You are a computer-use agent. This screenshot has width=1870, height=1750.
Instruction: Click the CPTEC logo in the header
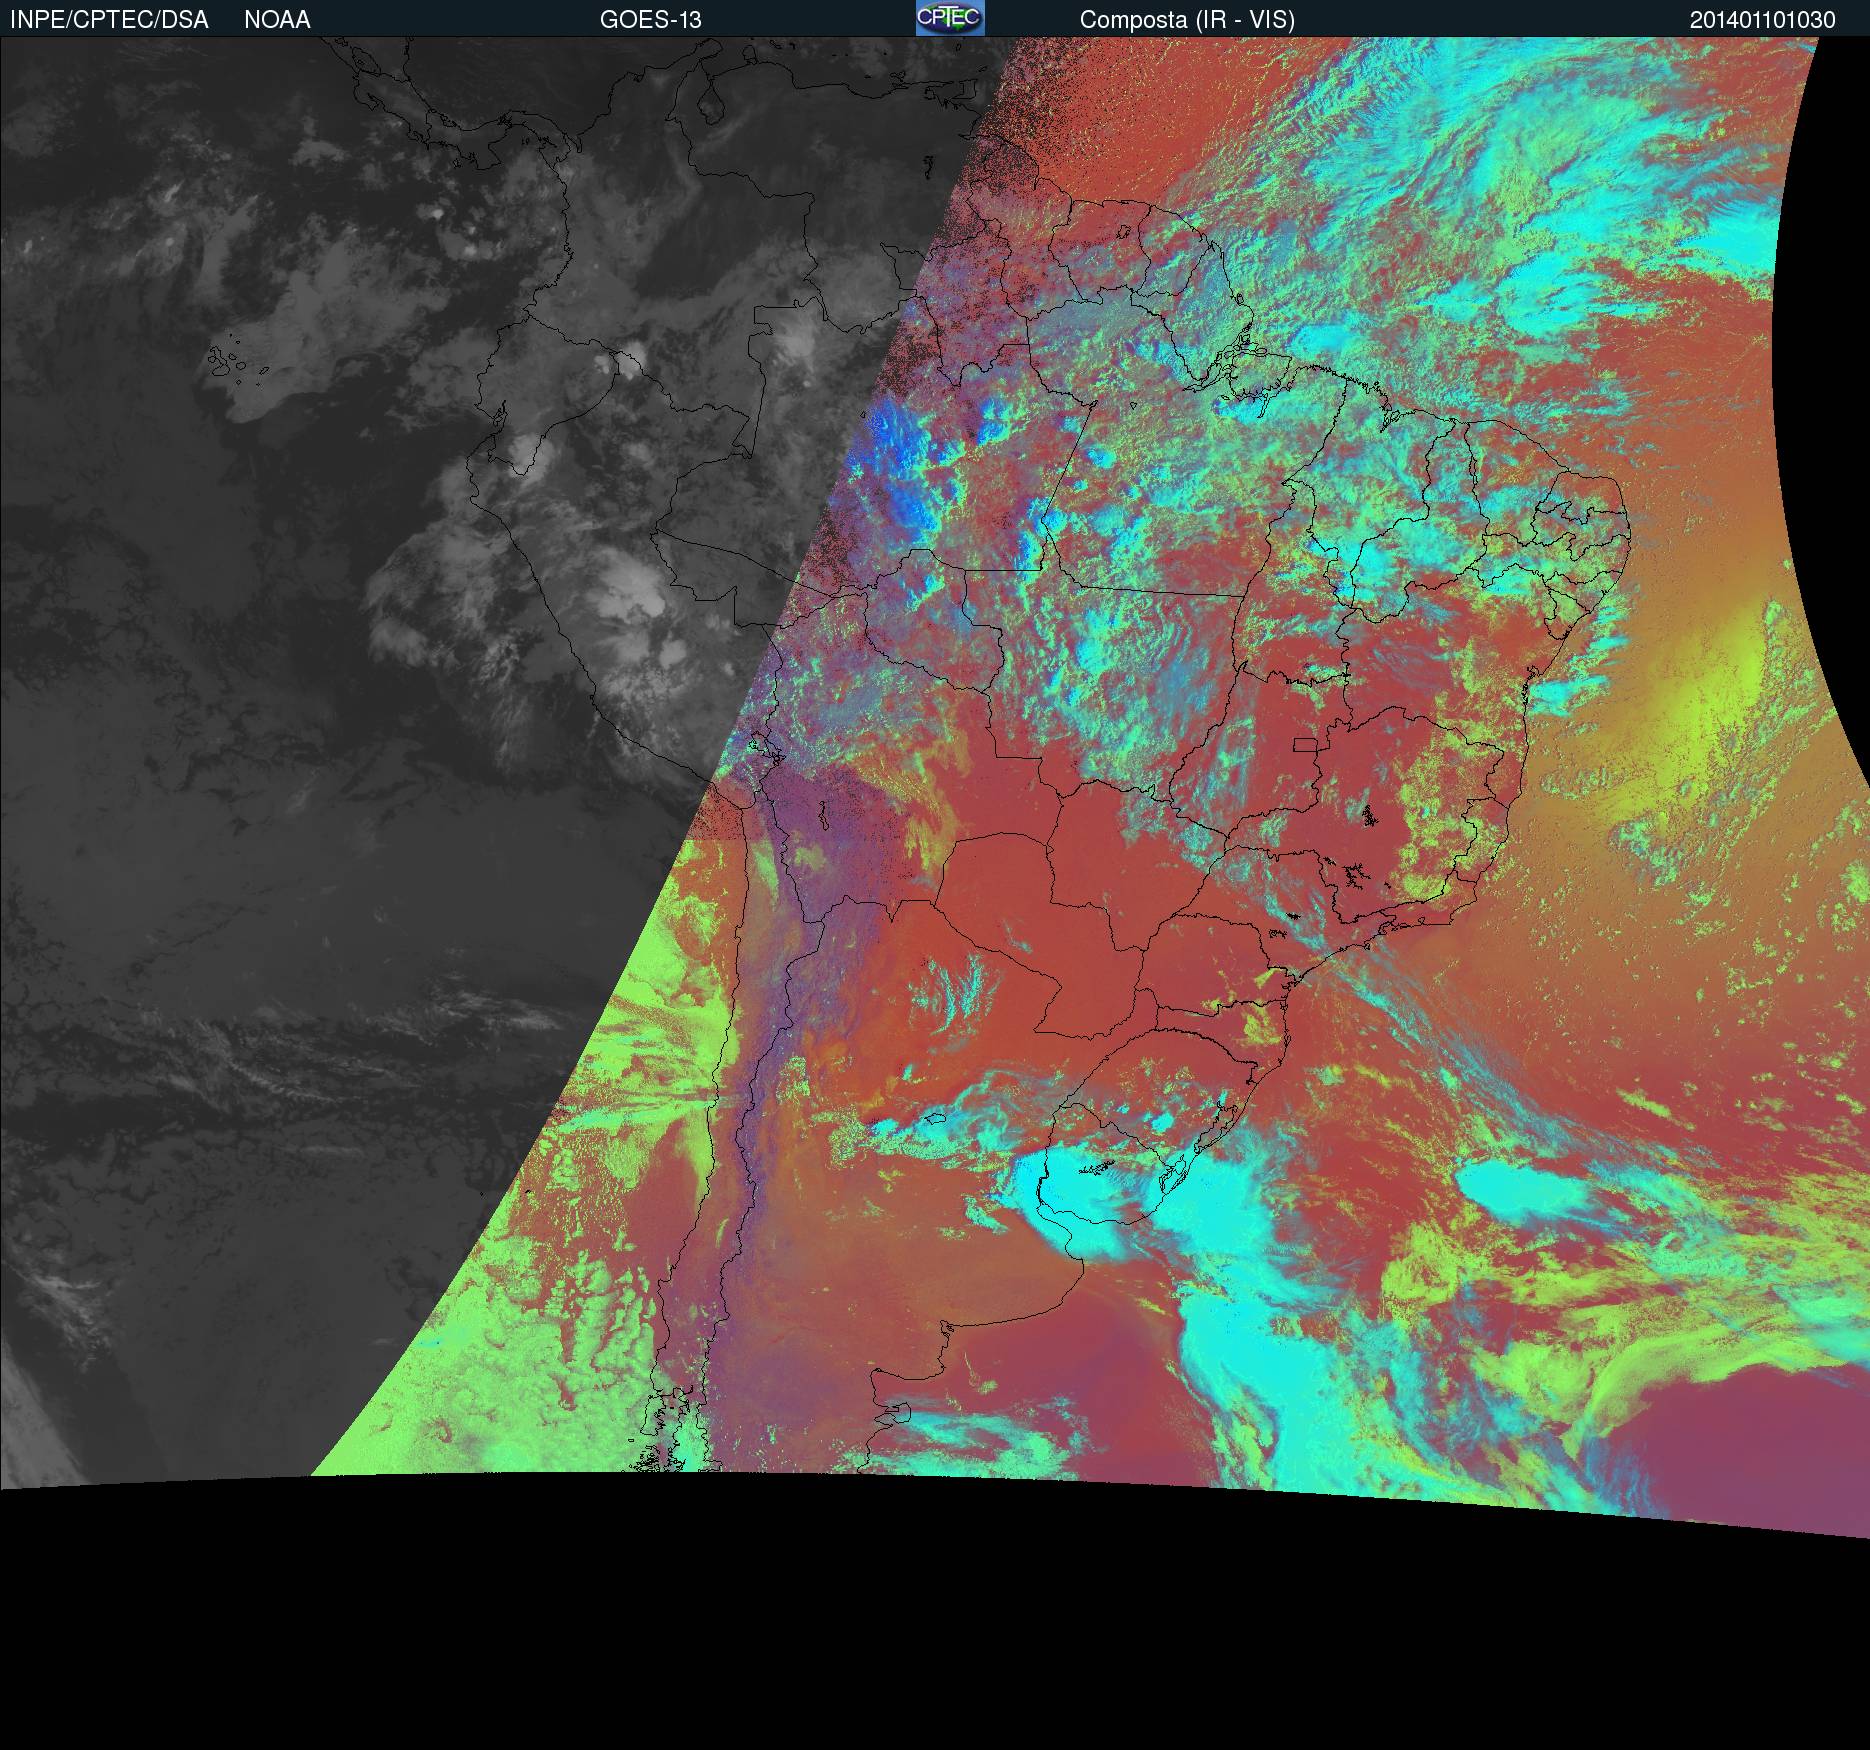[950, 18]
